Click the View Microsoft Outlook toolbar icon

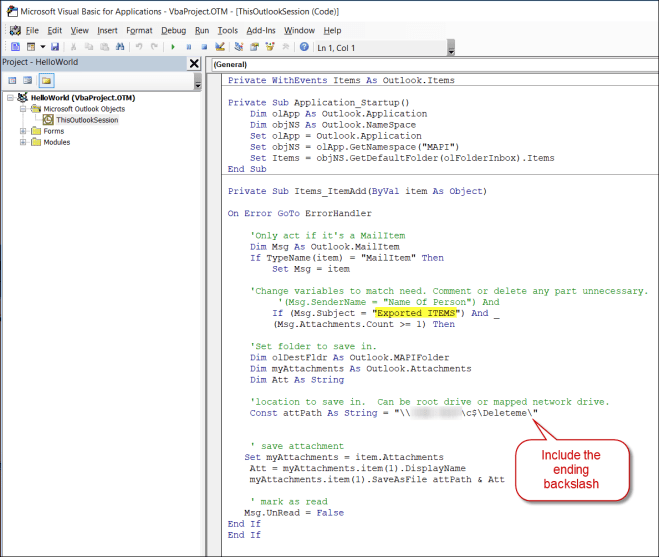coord(15,47)
